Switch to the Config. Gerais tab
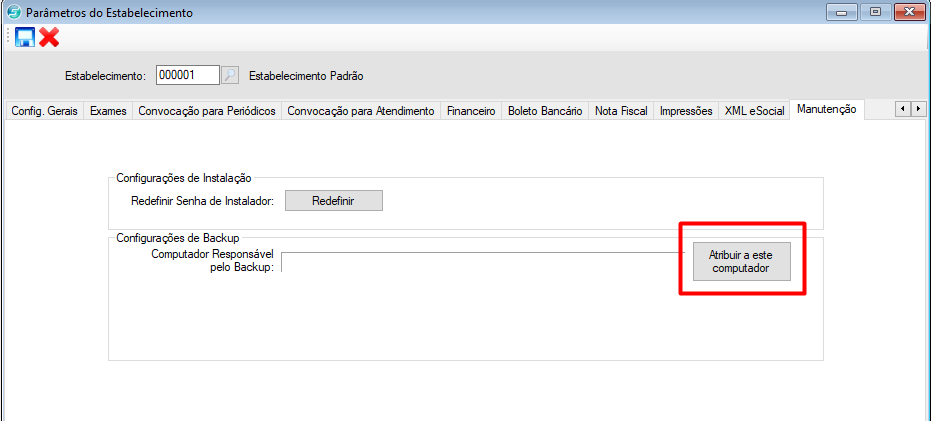931x421 pixels. coord(43,111)
